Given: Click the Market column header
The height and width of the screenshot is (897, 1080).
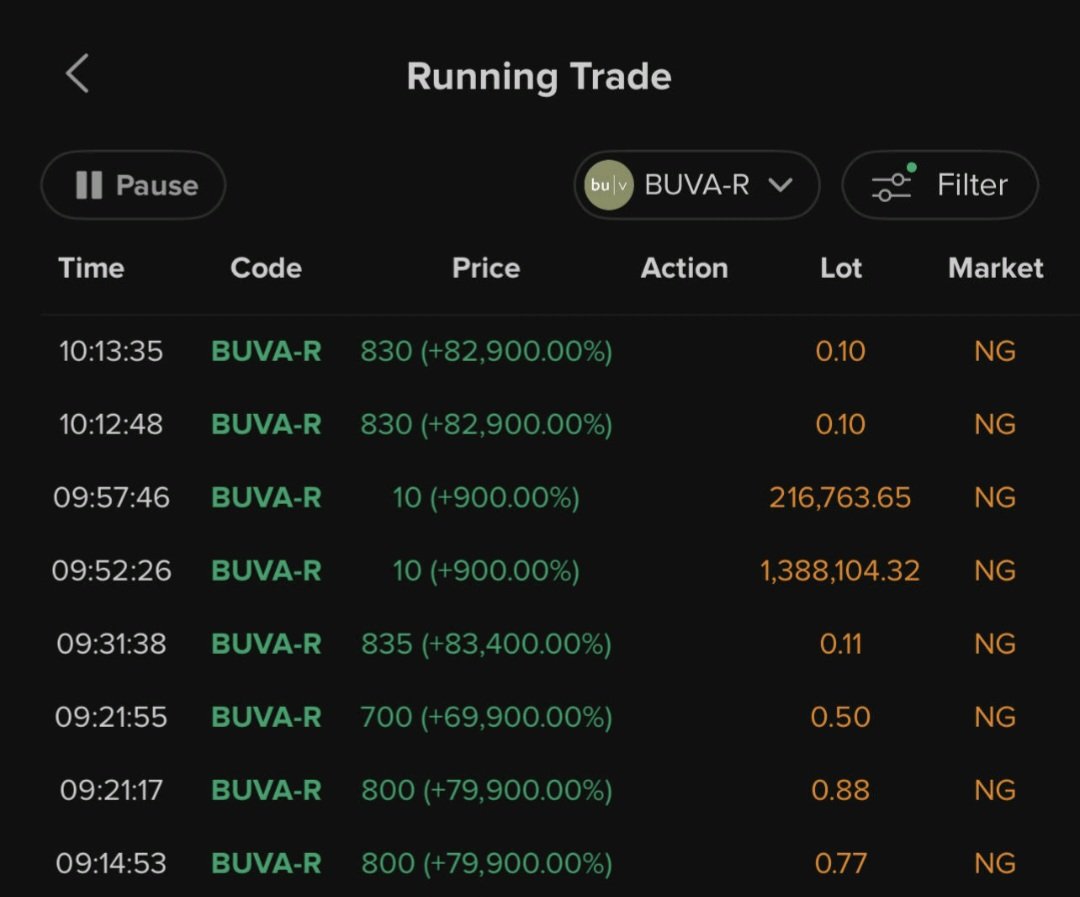Looking at the screenshot, I should tap(995, 268).
